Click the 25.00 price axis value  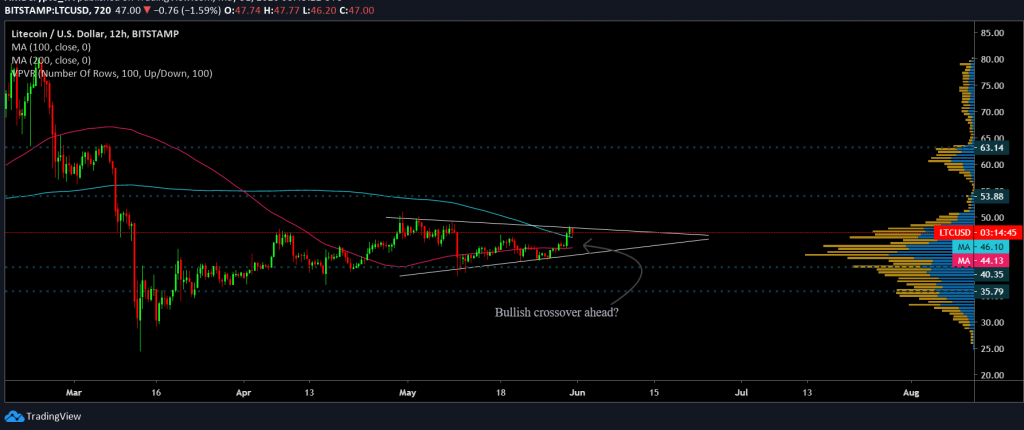tap(990, 348)
